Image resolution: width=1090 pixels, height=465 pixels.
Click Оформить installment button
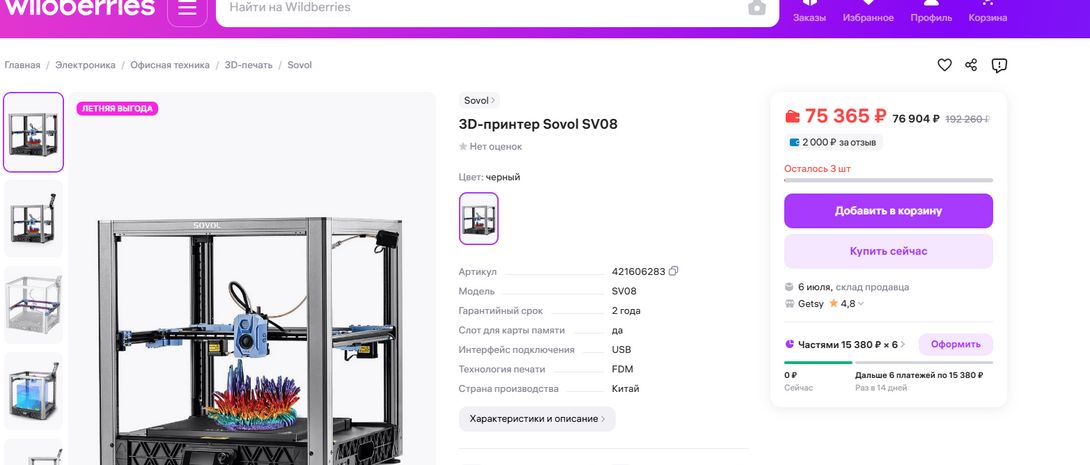coord(955,344)
